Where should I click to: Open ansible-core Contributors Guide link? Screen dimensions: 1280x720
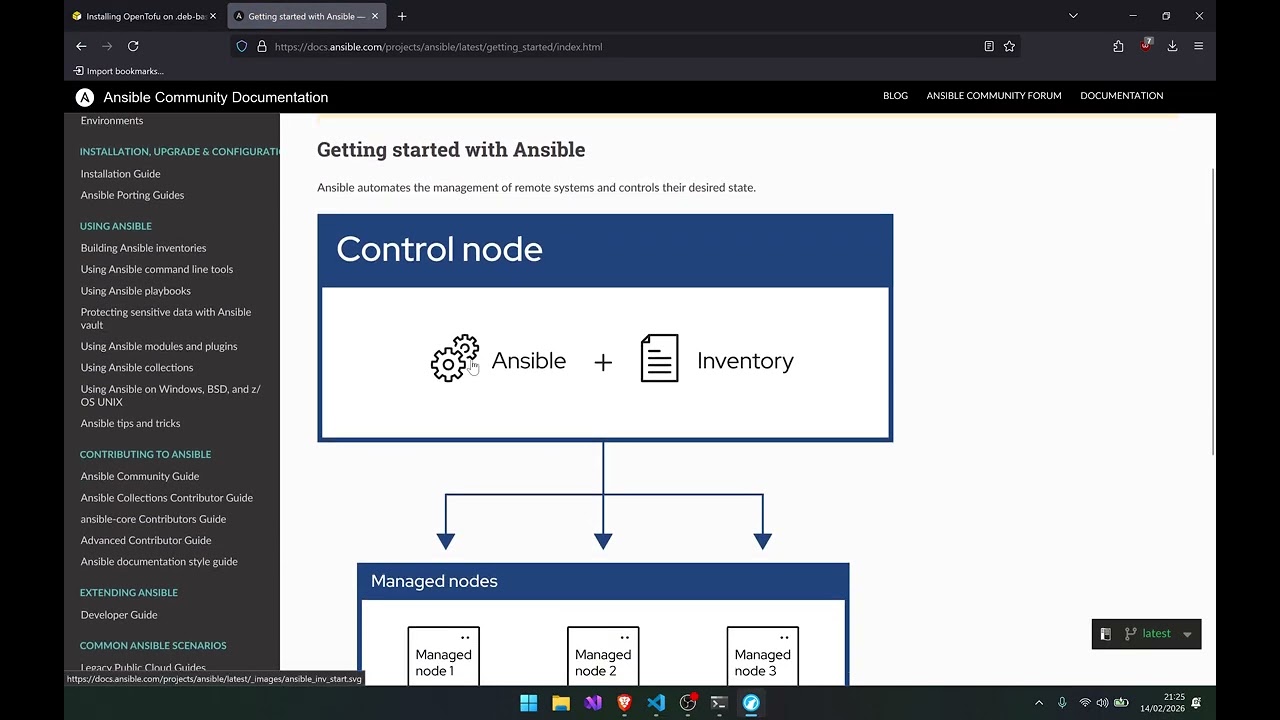tap(153, 519)
